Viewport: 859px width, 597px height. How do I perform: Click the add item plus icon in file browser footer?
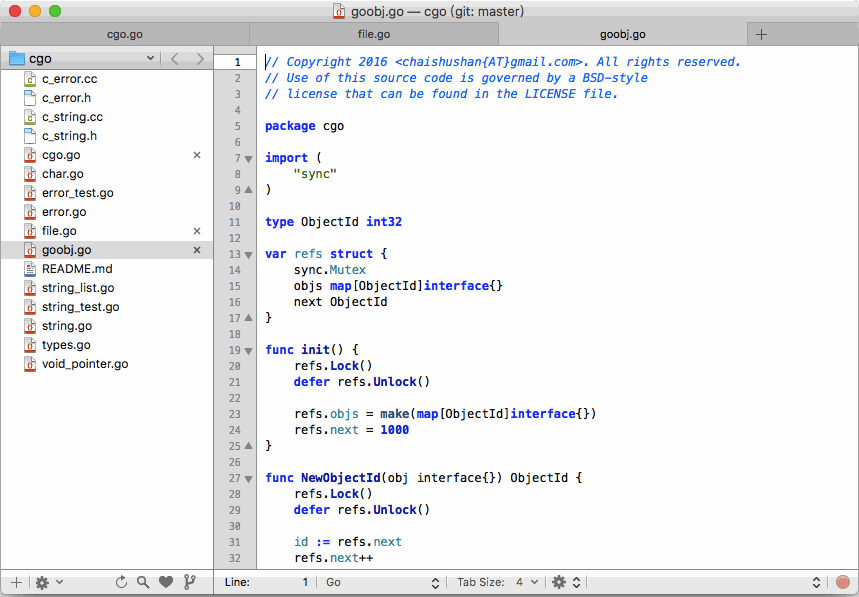[x=16, y=582]
